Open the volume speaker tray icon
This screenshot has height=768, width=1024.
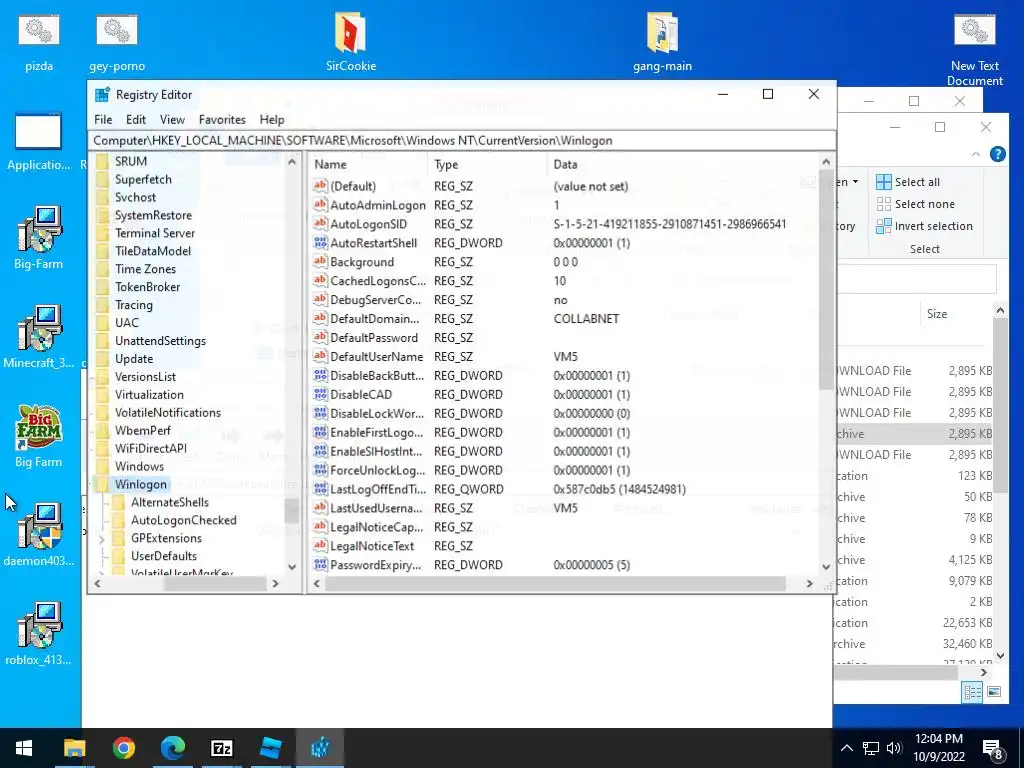(894, 748)
